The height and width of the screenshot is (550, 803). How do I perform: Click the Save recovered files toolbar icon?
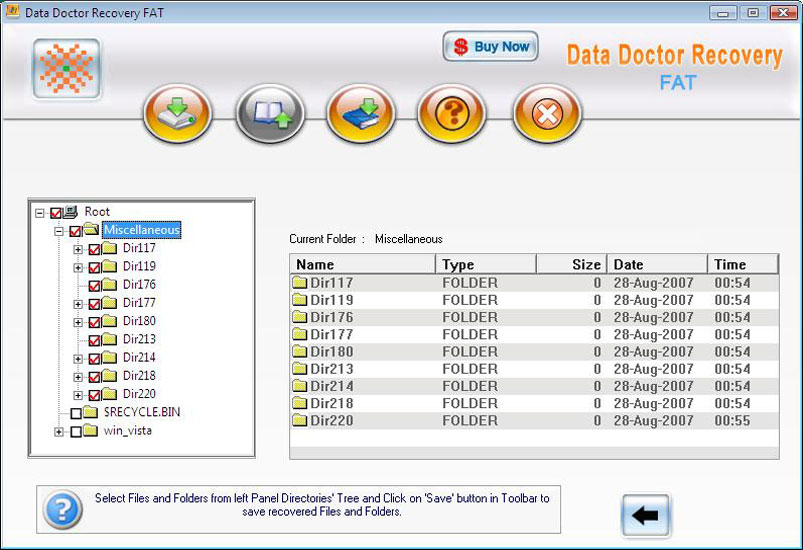[361, 114]
